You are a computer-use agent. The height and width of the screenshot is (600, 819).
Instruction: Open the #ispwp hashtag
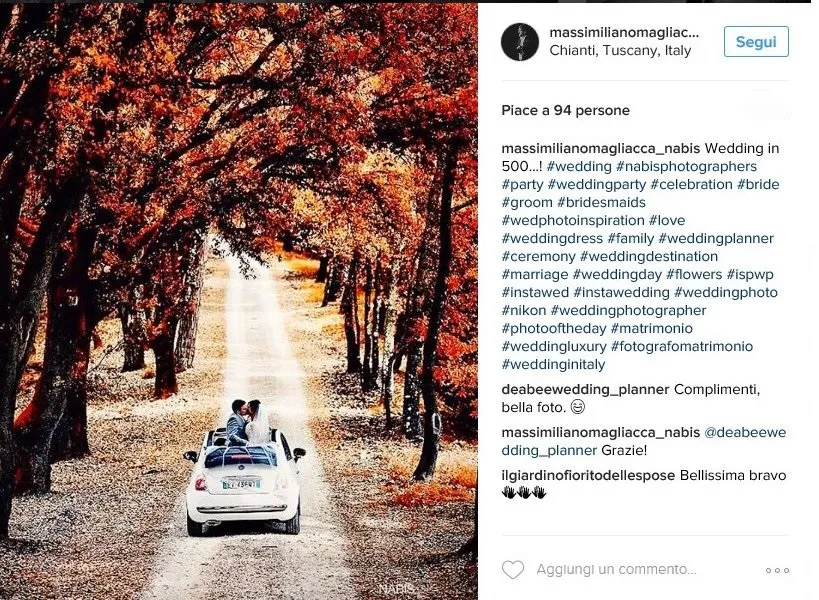pyautogui.click(x=750, y=275)
